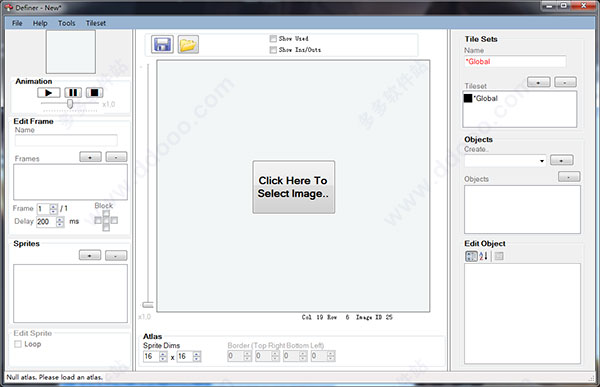Click the animation speed slider handle
The image size is (600, 387).
pyautogui.click(x=70, y=104)
